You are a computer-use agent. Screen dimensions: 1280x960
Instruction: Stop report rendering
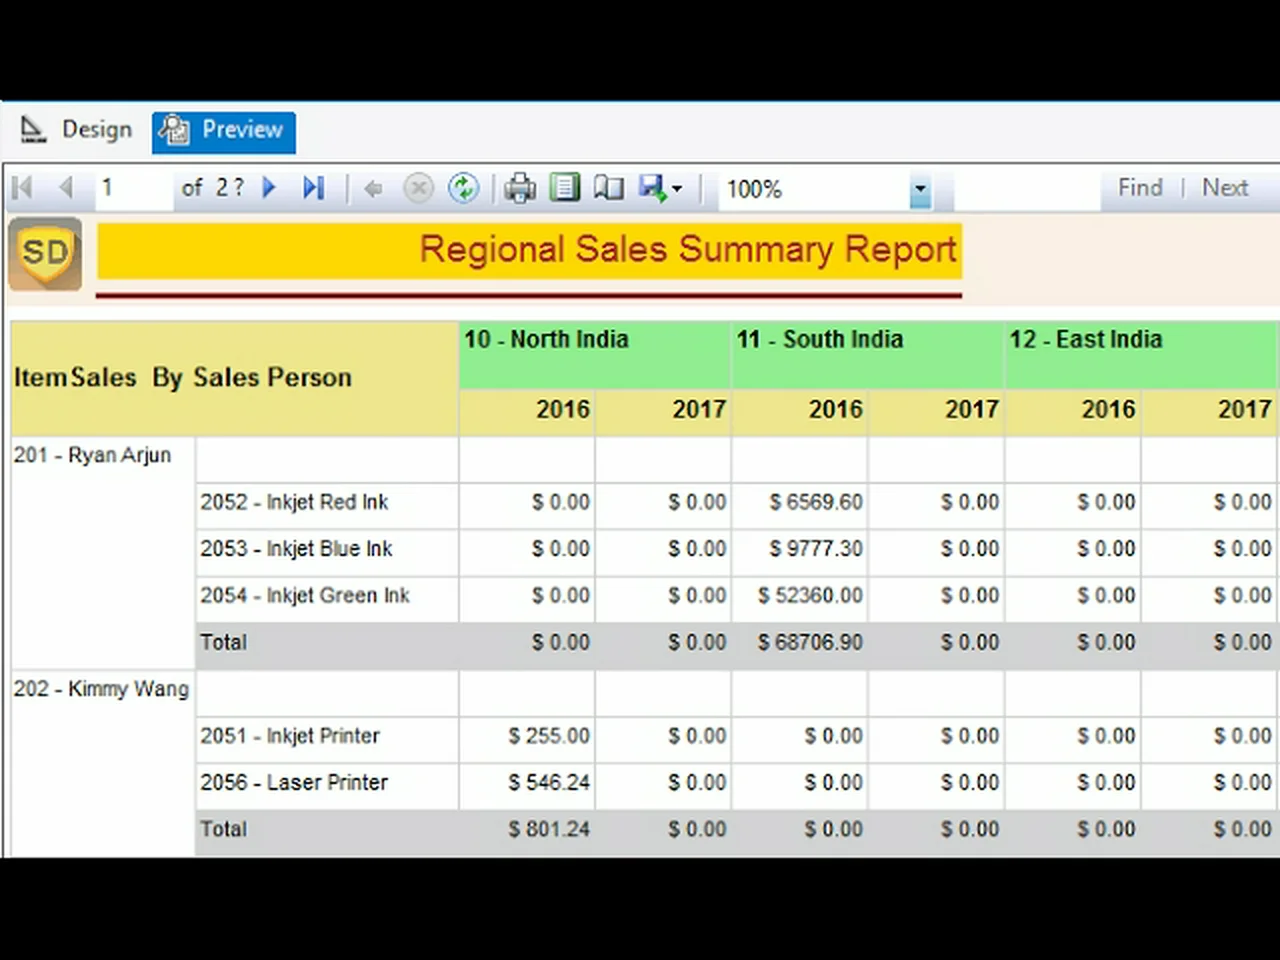tap(418, 188)
